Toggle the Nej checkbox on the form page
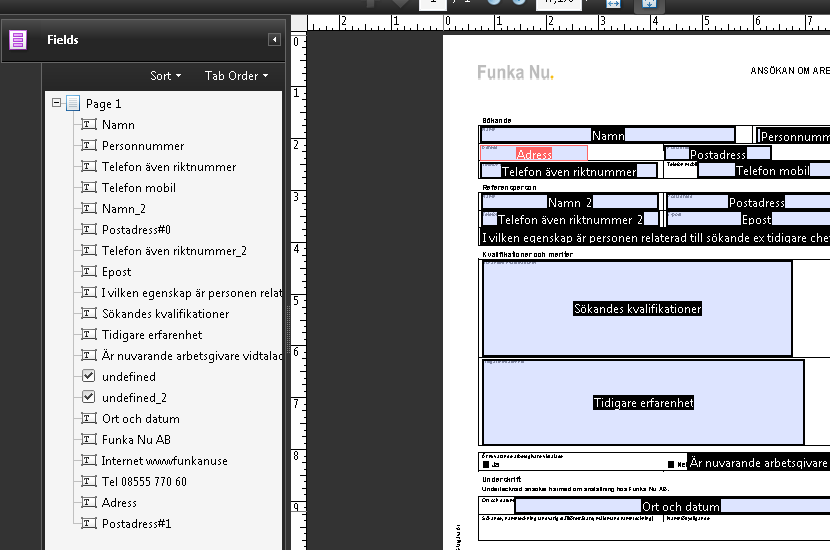Image resolution: width=830 pixels, height=550 pixels. 671,464
